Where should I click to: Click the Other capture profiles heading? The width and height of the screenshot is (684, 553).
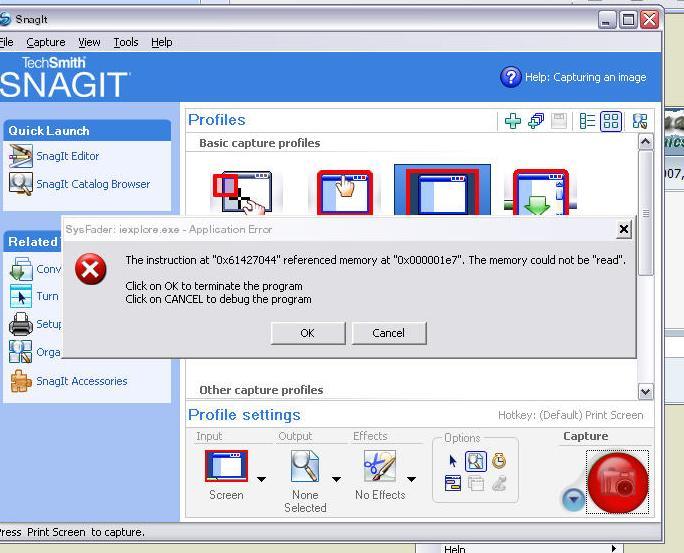pyautogui.click(x=261, y=390)
